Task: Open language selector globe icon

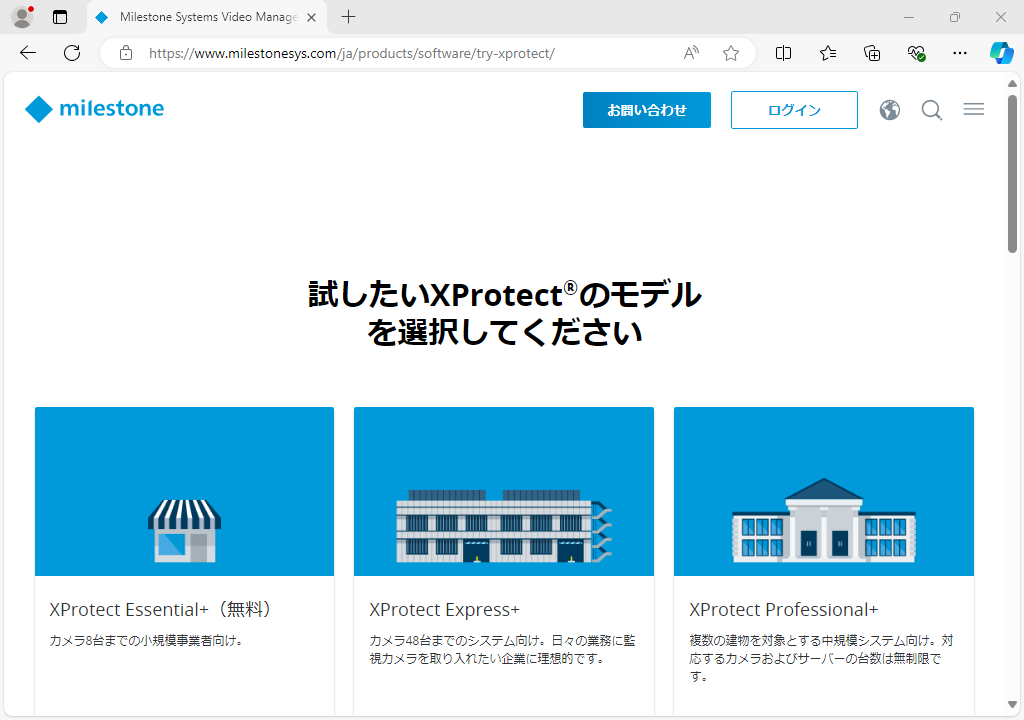Action: [x=889, y=110]
